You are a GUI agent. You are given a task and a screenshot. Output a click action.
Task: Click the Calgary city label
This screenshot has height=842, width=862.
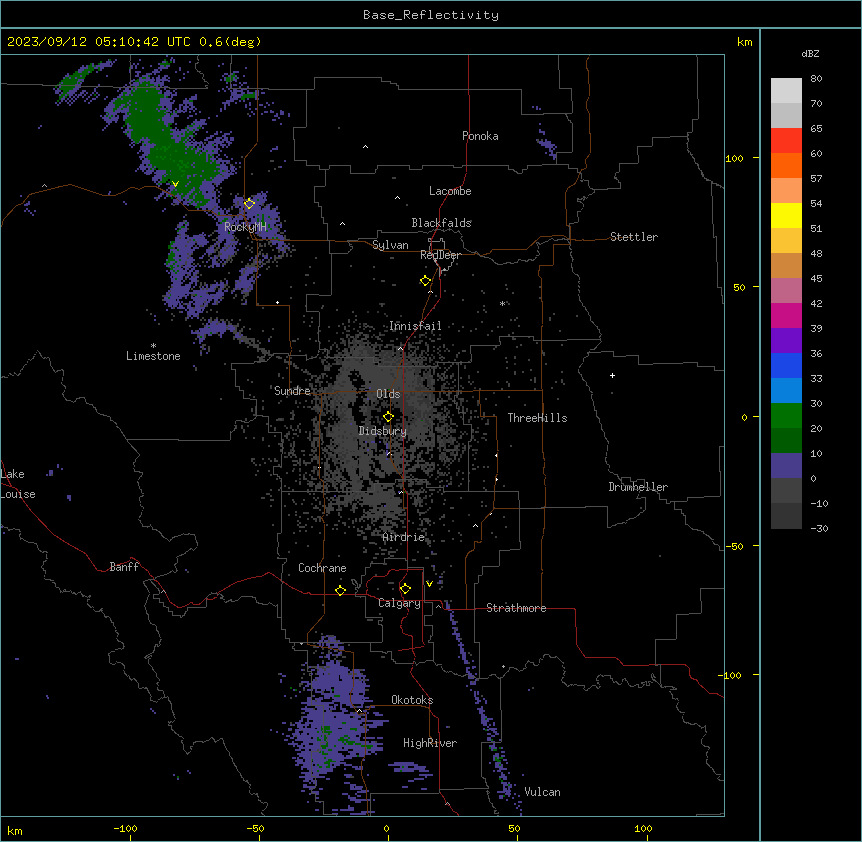coord(399,603)
